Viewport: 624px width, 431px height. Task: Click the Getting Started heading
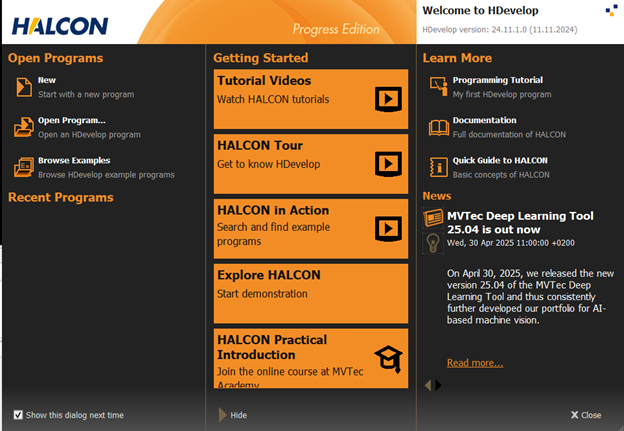pyautogui.click(x=261, y=58)
